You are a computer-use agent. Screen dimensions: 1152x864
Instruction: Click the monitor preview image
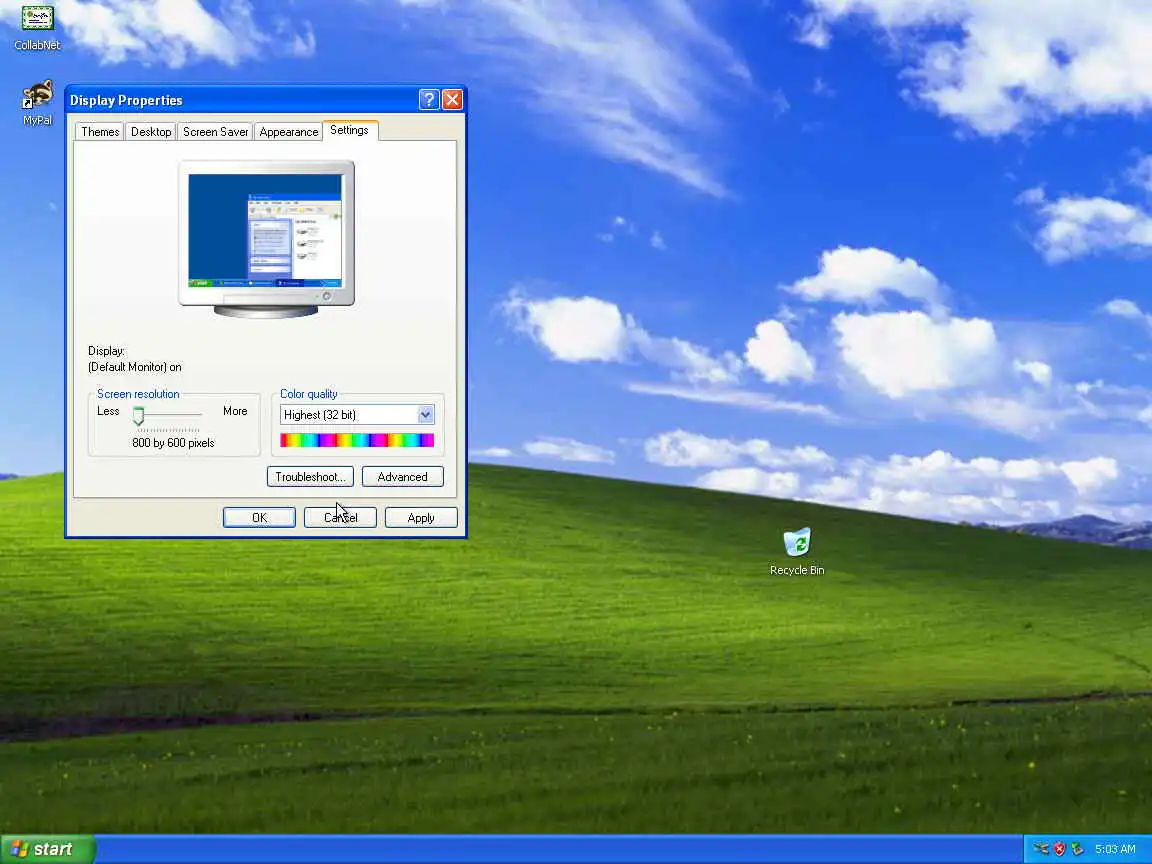coord(266,240)
